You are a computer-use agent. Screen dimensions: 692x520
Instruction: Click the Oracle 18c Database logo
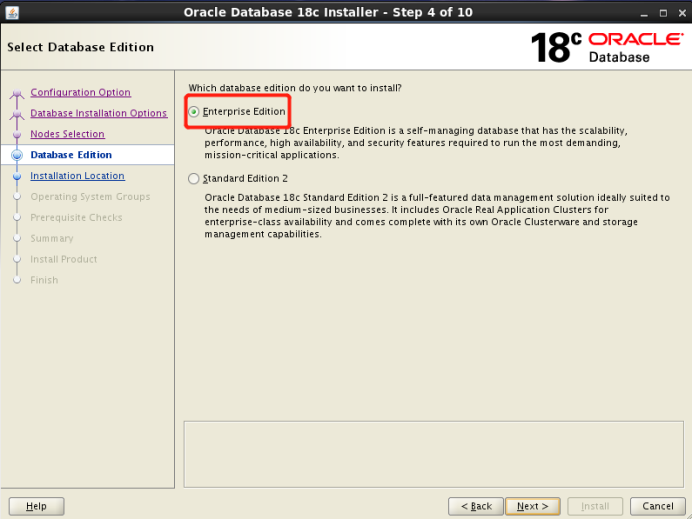tap(607, 47)
